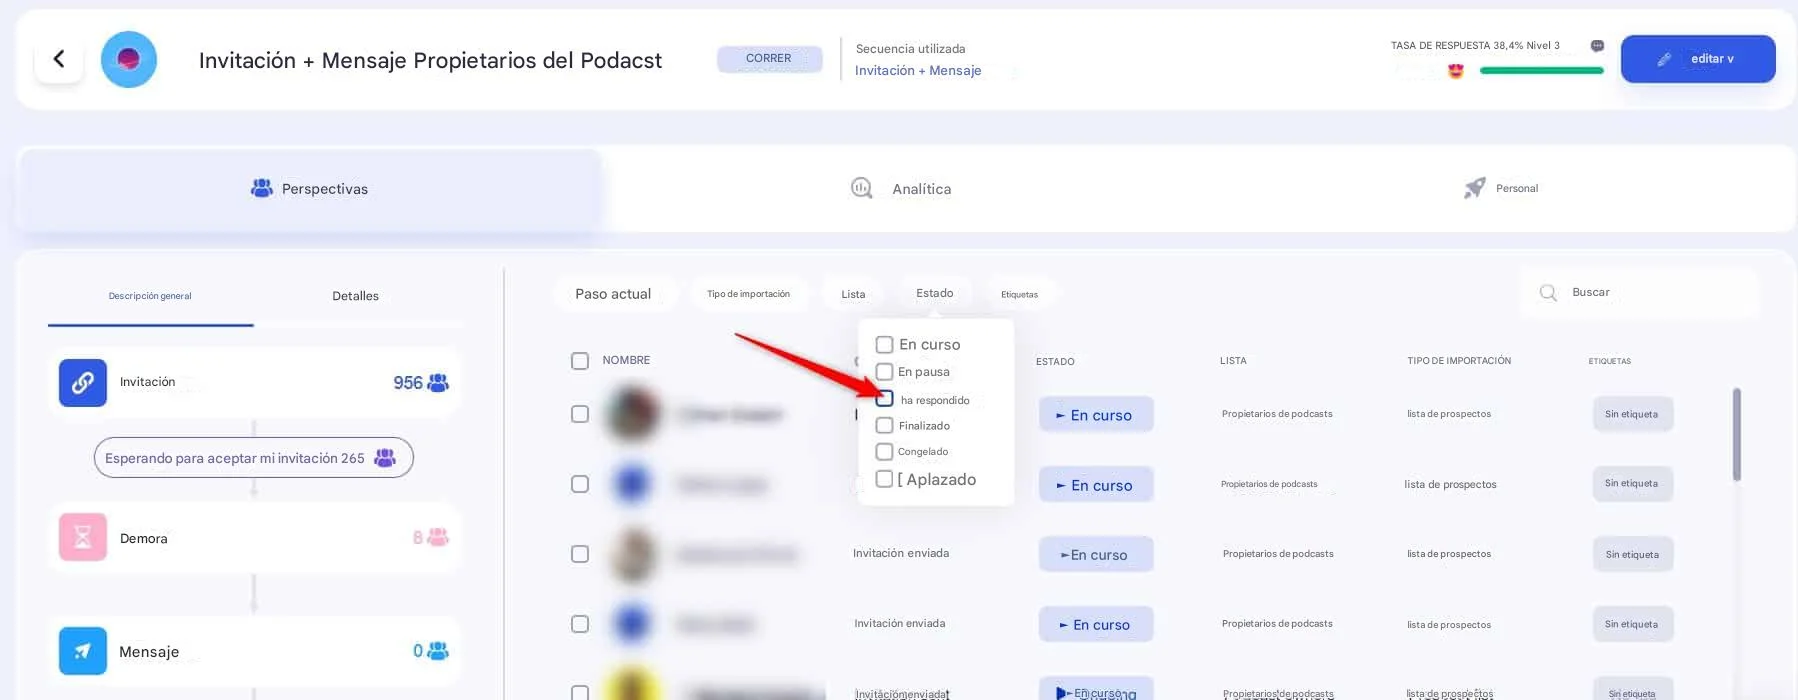Image resolution: width=1798 pixels, height=700 pixels.
Task: Open the Detalles tab
Action: tap(355, 296)
